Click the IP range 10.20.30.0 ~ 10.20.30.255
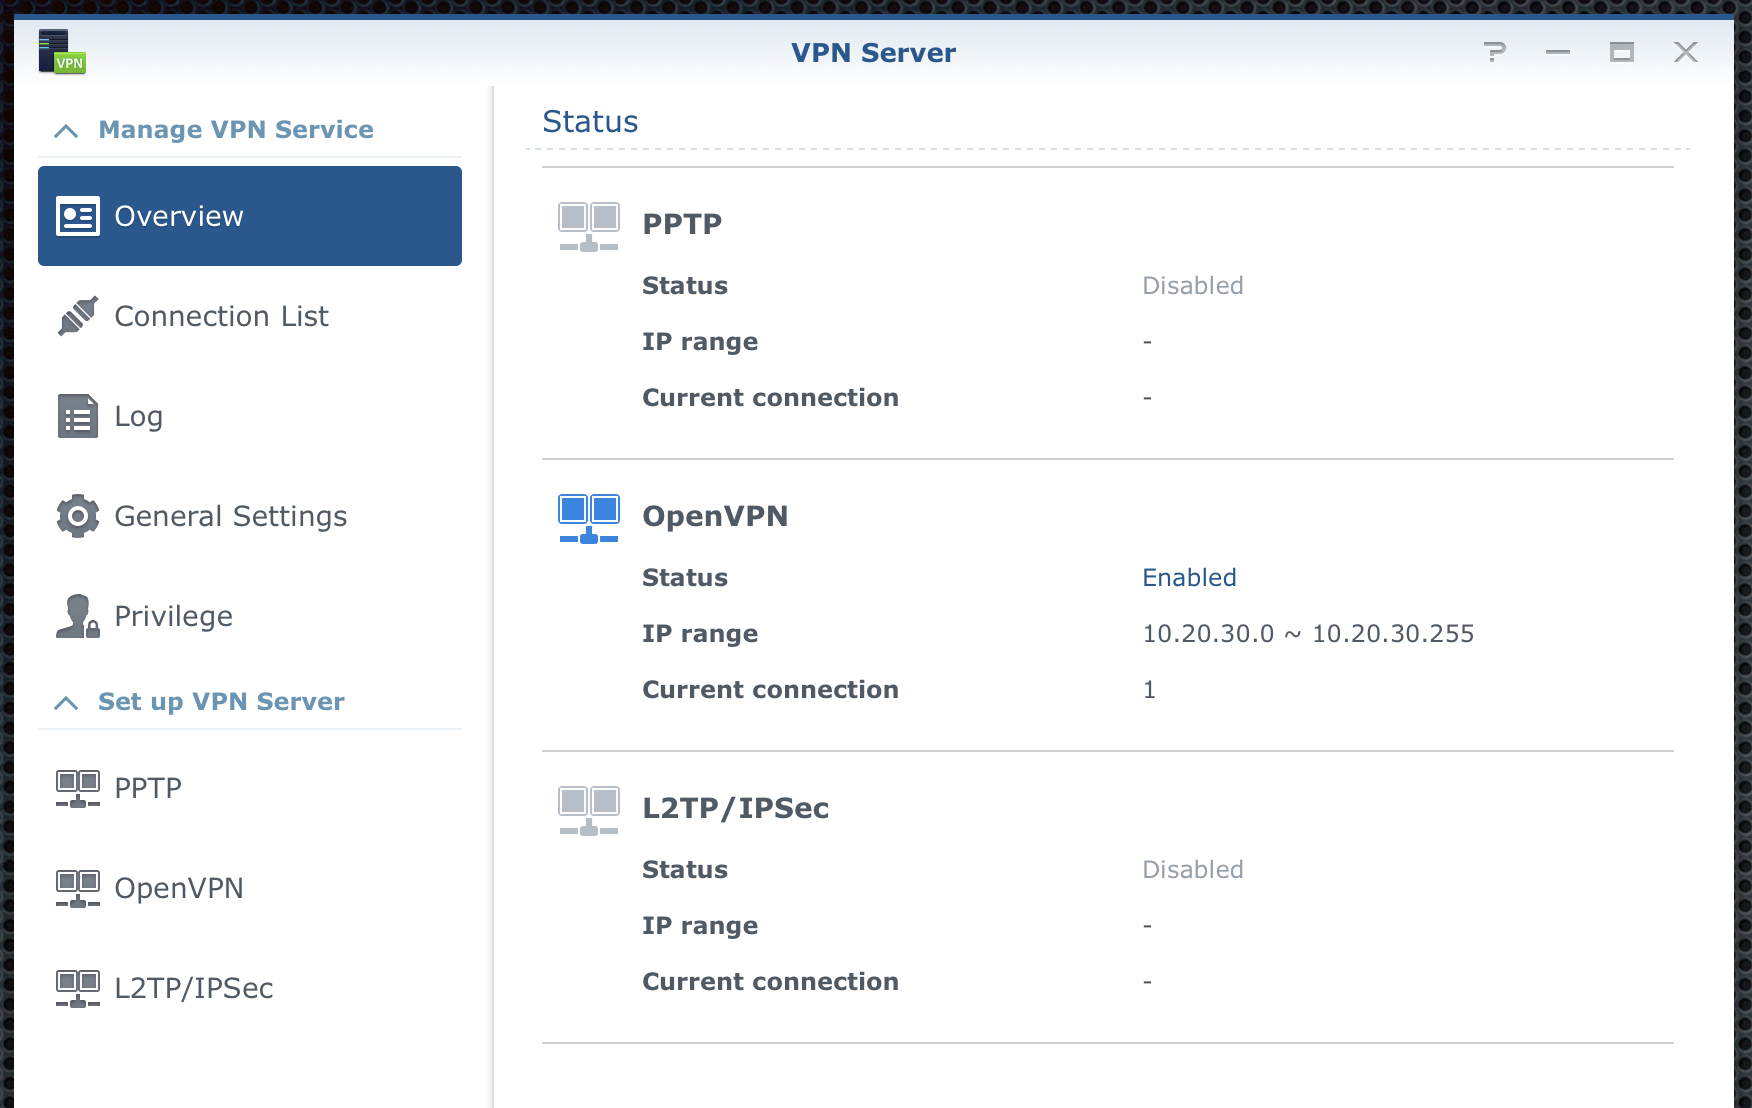 1308,634
